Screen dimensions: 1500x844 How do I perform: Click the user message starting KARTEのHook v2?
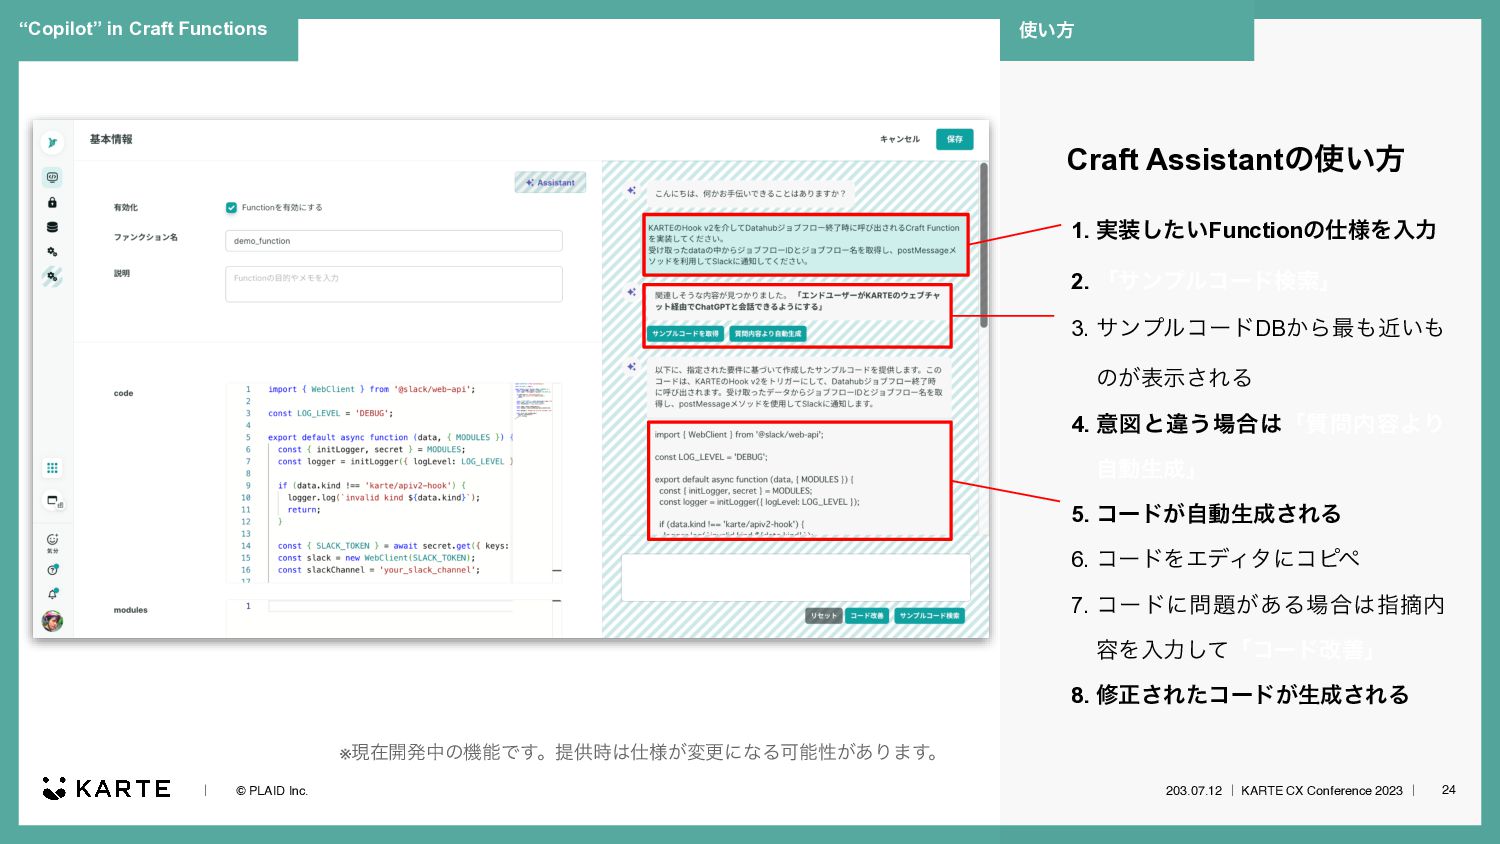[x=805, y=245]
